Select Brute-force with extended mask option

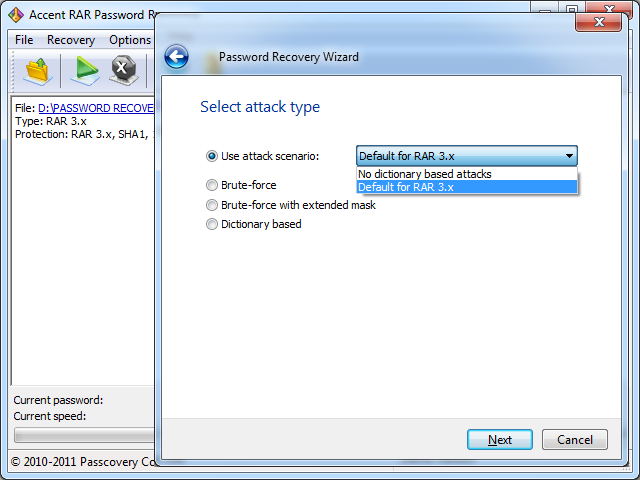[211, 205]
